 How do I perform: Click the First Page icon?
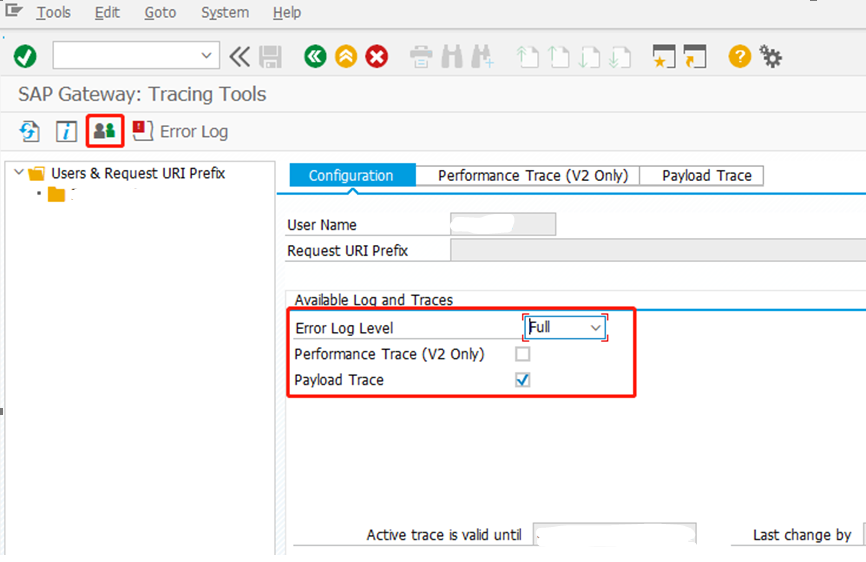[527, 57]
